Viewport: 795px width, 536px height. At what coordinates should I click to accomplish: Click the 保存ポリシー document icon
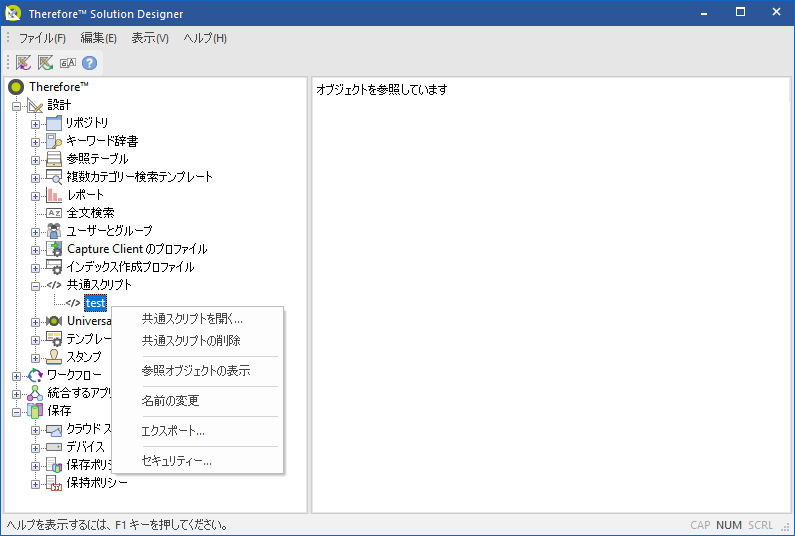(54, 465)
